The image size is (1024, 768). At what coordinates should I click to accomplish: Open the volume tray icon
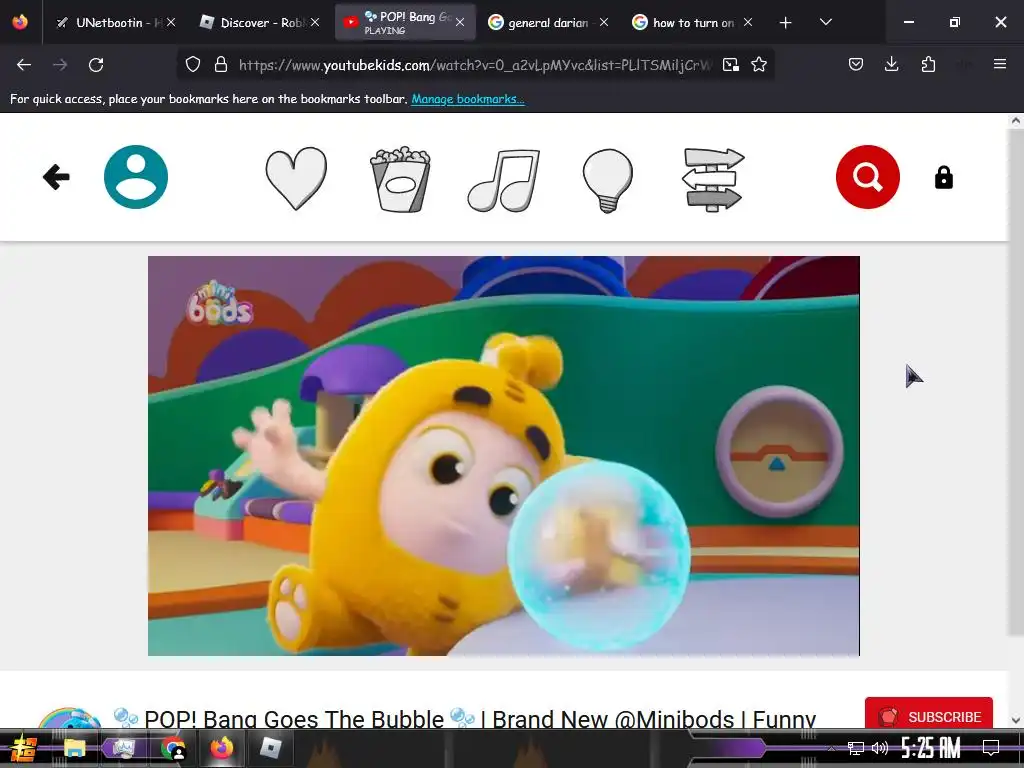[880, 748]
